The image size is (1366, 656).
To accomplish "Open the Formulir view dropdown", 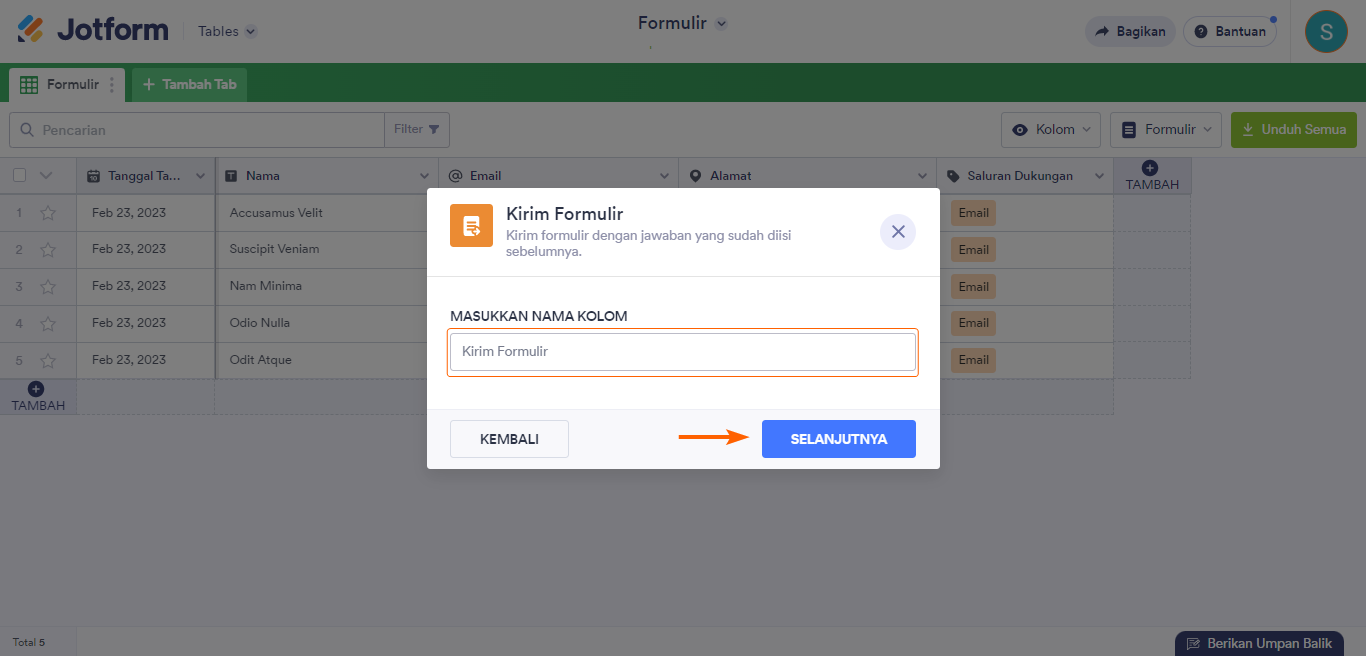I will (1165, 130).
